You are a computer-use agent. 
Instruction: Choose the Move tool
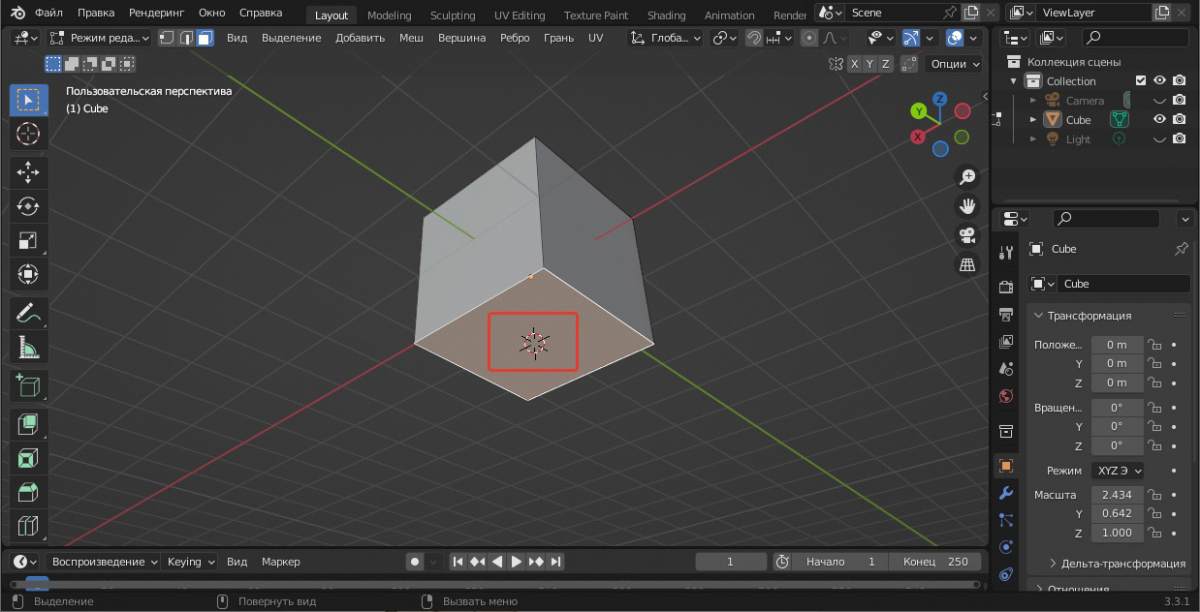pos(28,173)
